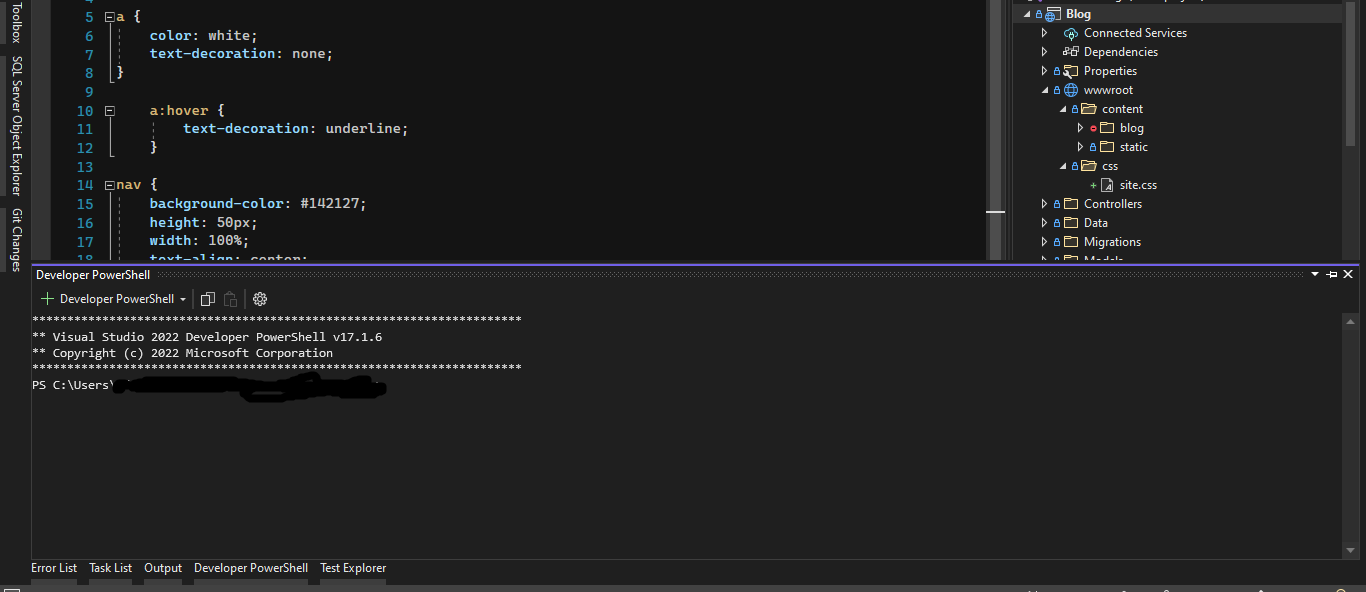Click the copy icon in PowerShell toolbar
1366x592 pixels.
[x=208, y=299]
